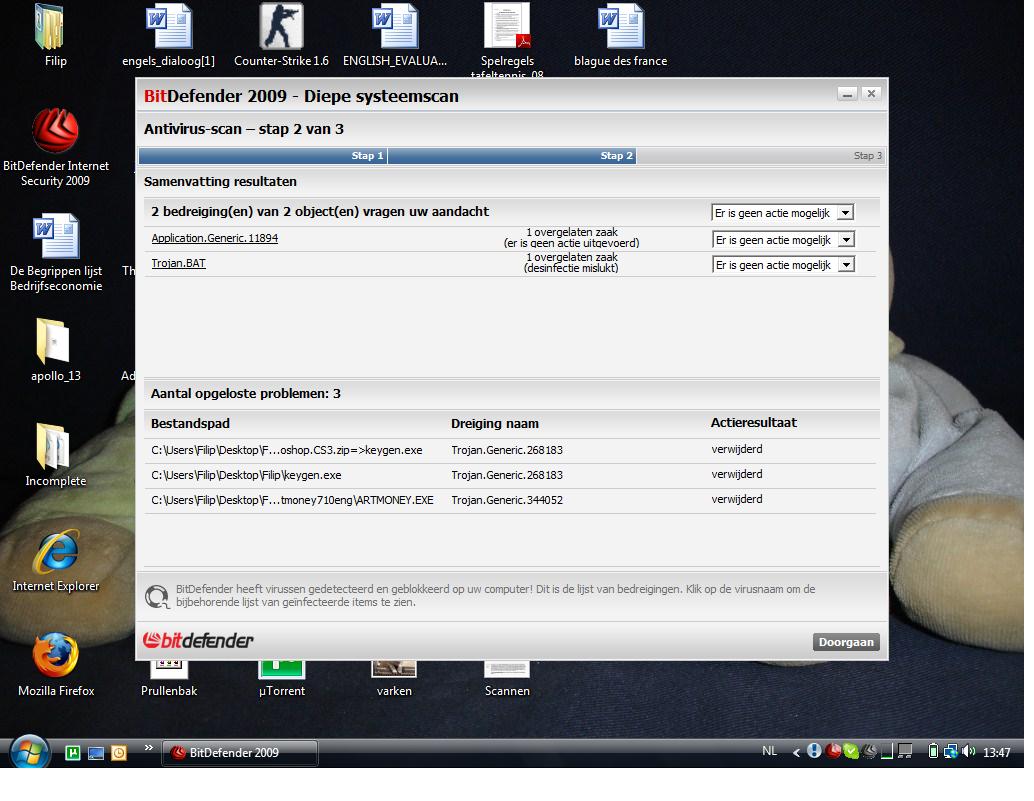Click the Windows Start orb
Screen dimensions: 1034x801
coord(29,752)
